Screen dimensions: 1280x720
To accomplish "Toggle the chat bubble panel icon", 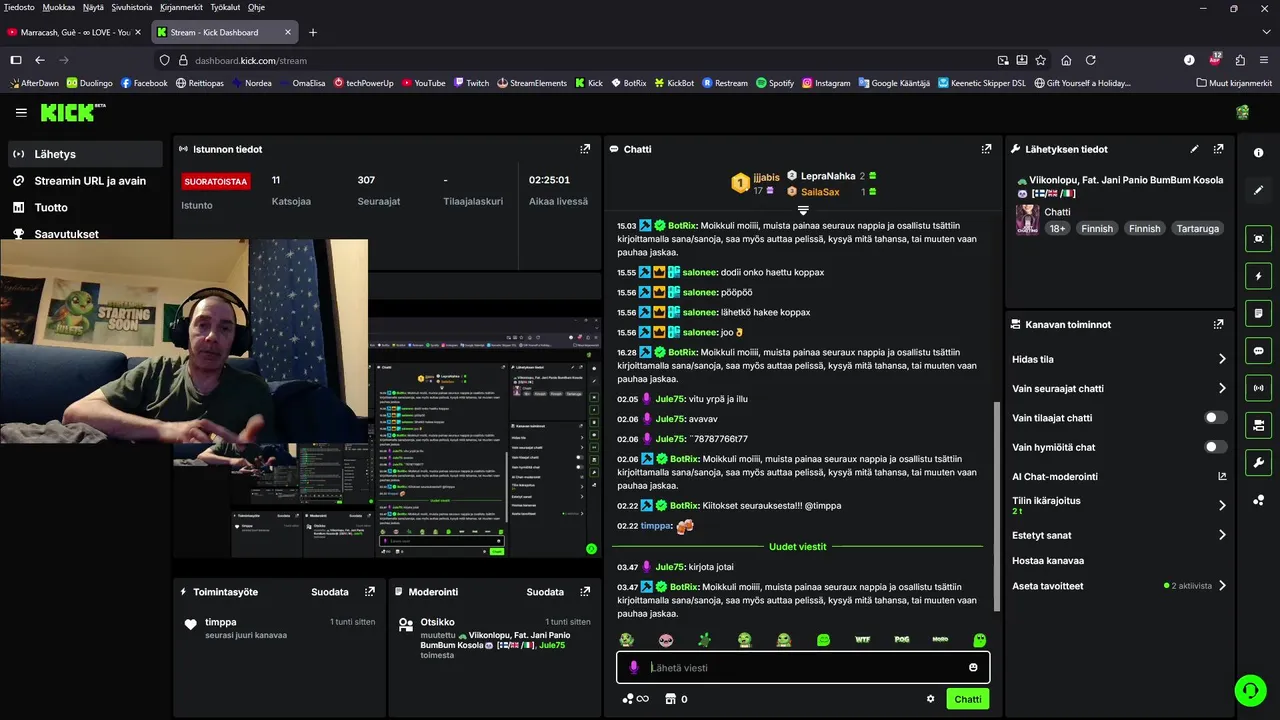I will pos(1258,351).
